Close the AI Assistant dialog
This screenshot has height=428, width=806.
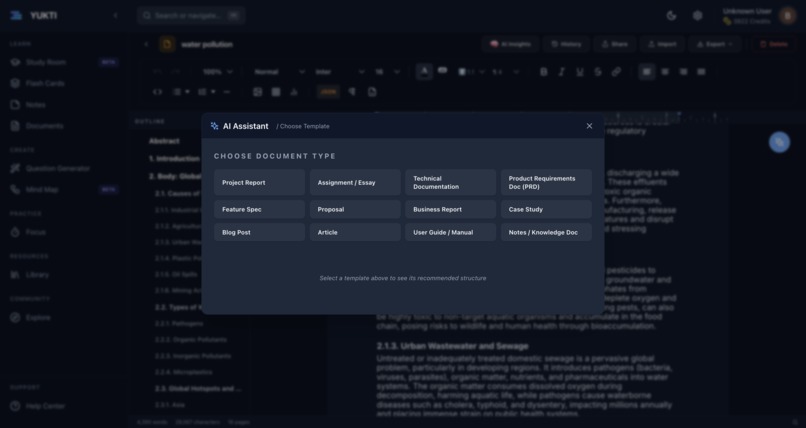tap(590, 126)
